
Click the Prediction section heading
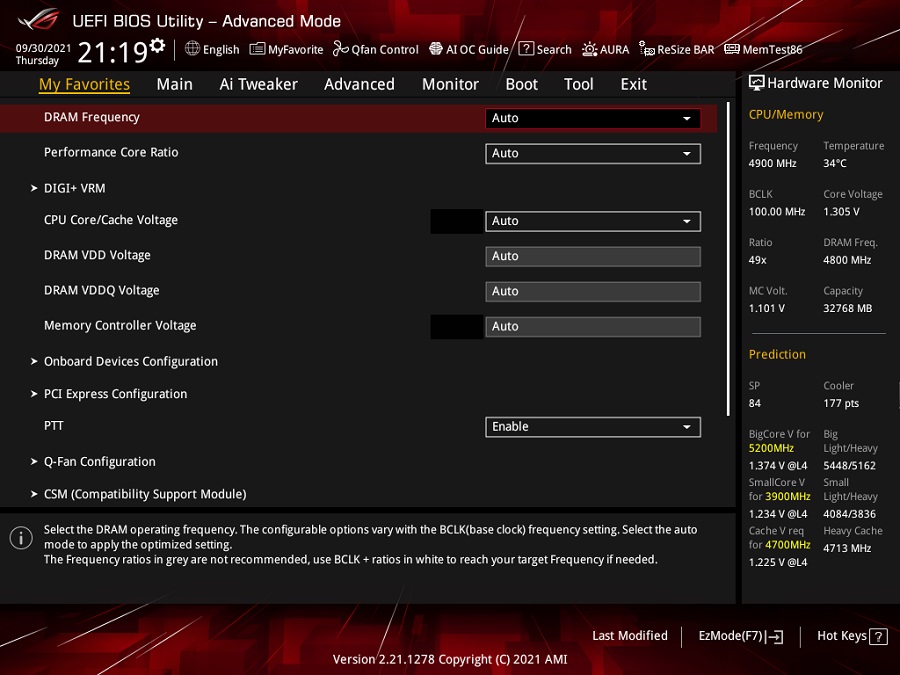(777, 354)
